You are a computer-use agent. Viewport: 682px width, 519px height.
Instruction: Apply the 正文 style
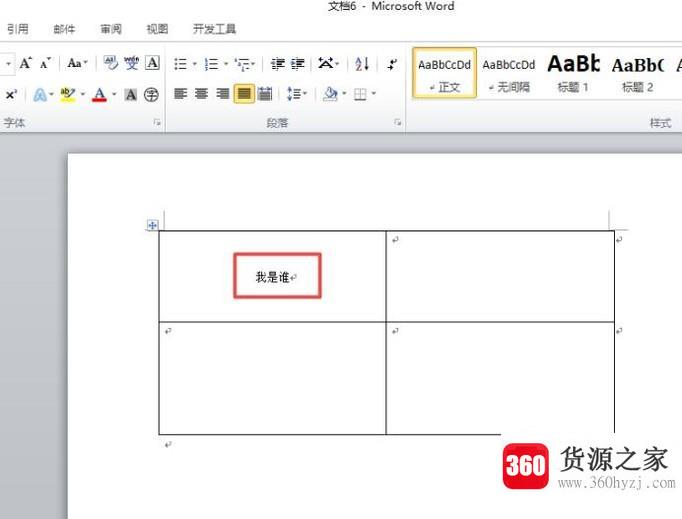tap(445, 73)
